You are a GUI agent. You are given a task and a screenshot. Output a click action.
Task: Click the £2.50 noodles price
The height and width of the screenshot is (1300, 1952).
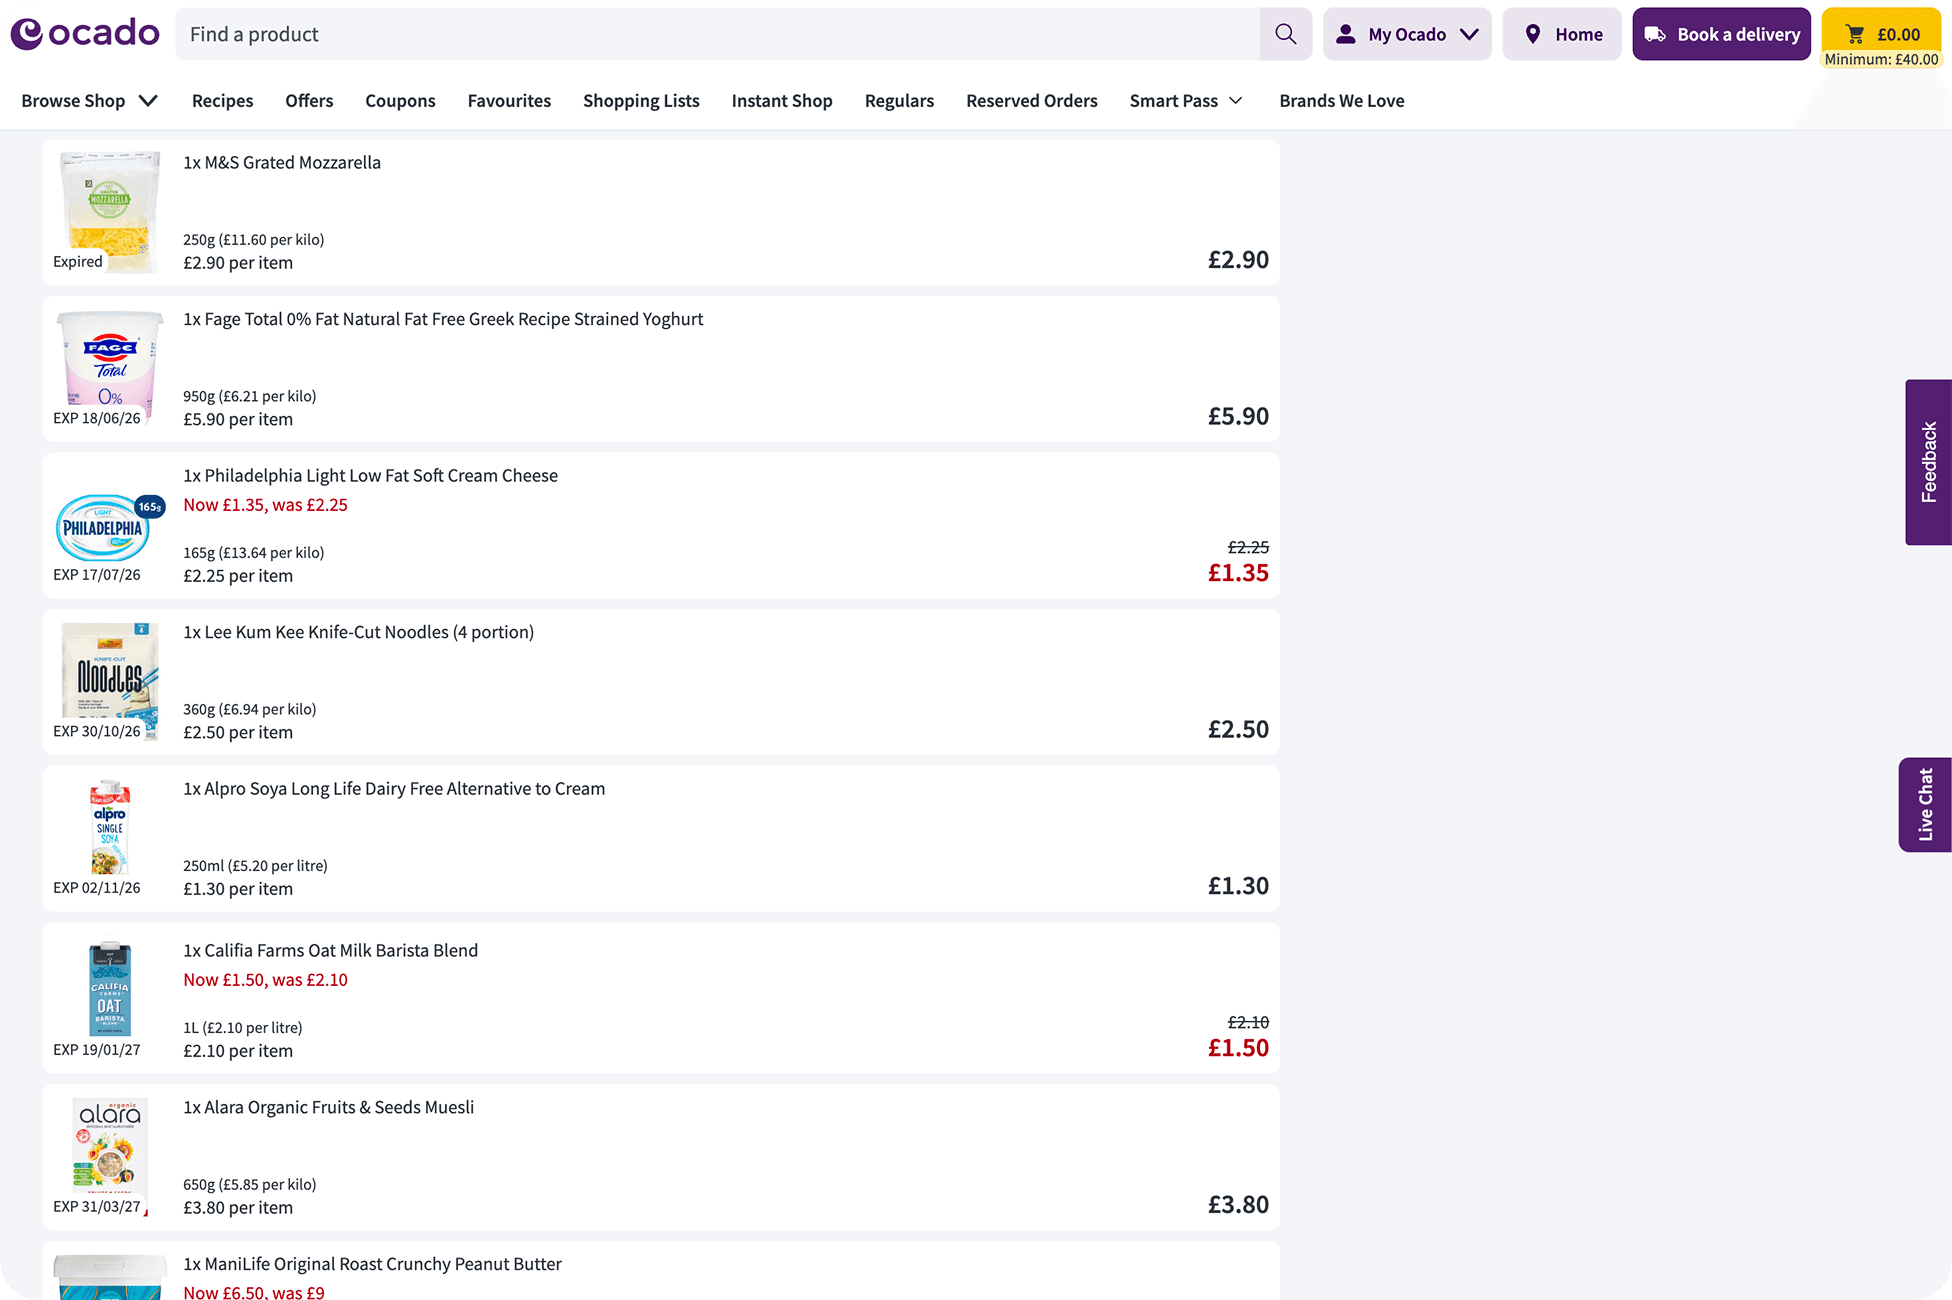coord(1238,729)
